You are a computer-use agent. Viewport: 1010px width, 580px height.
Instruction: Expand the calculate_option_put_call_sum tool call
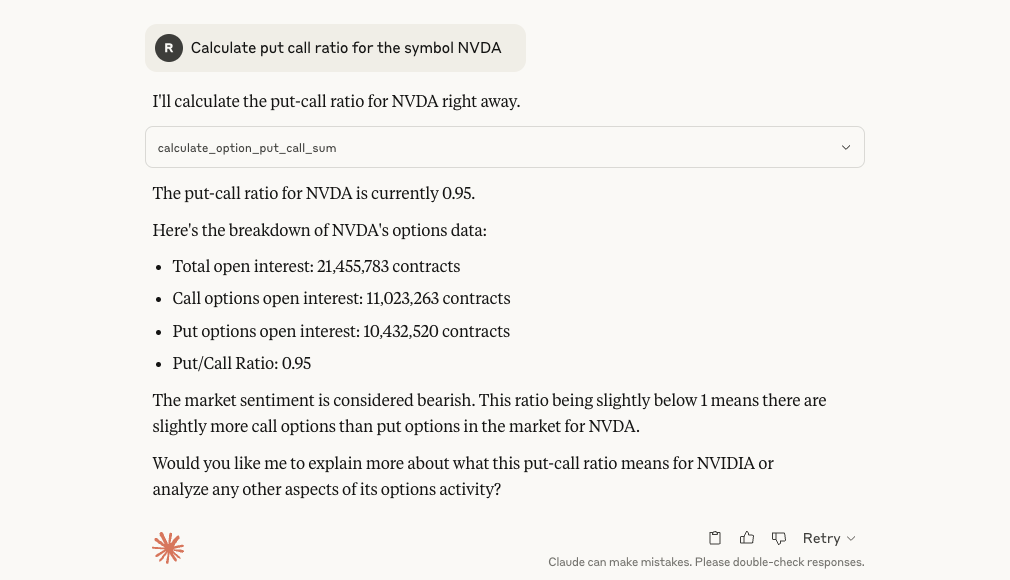coord(845,147)
